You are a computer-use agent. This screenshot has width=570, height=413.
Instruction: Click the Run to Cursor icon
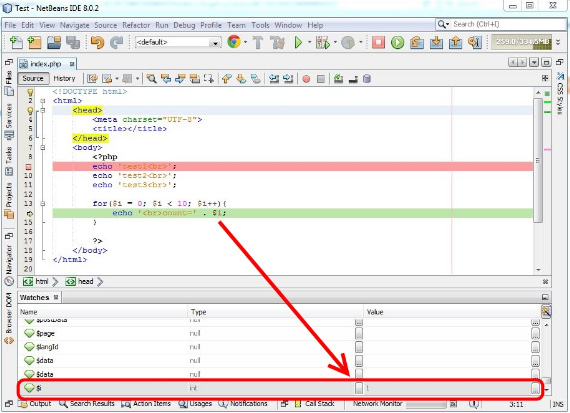[475, 43]
